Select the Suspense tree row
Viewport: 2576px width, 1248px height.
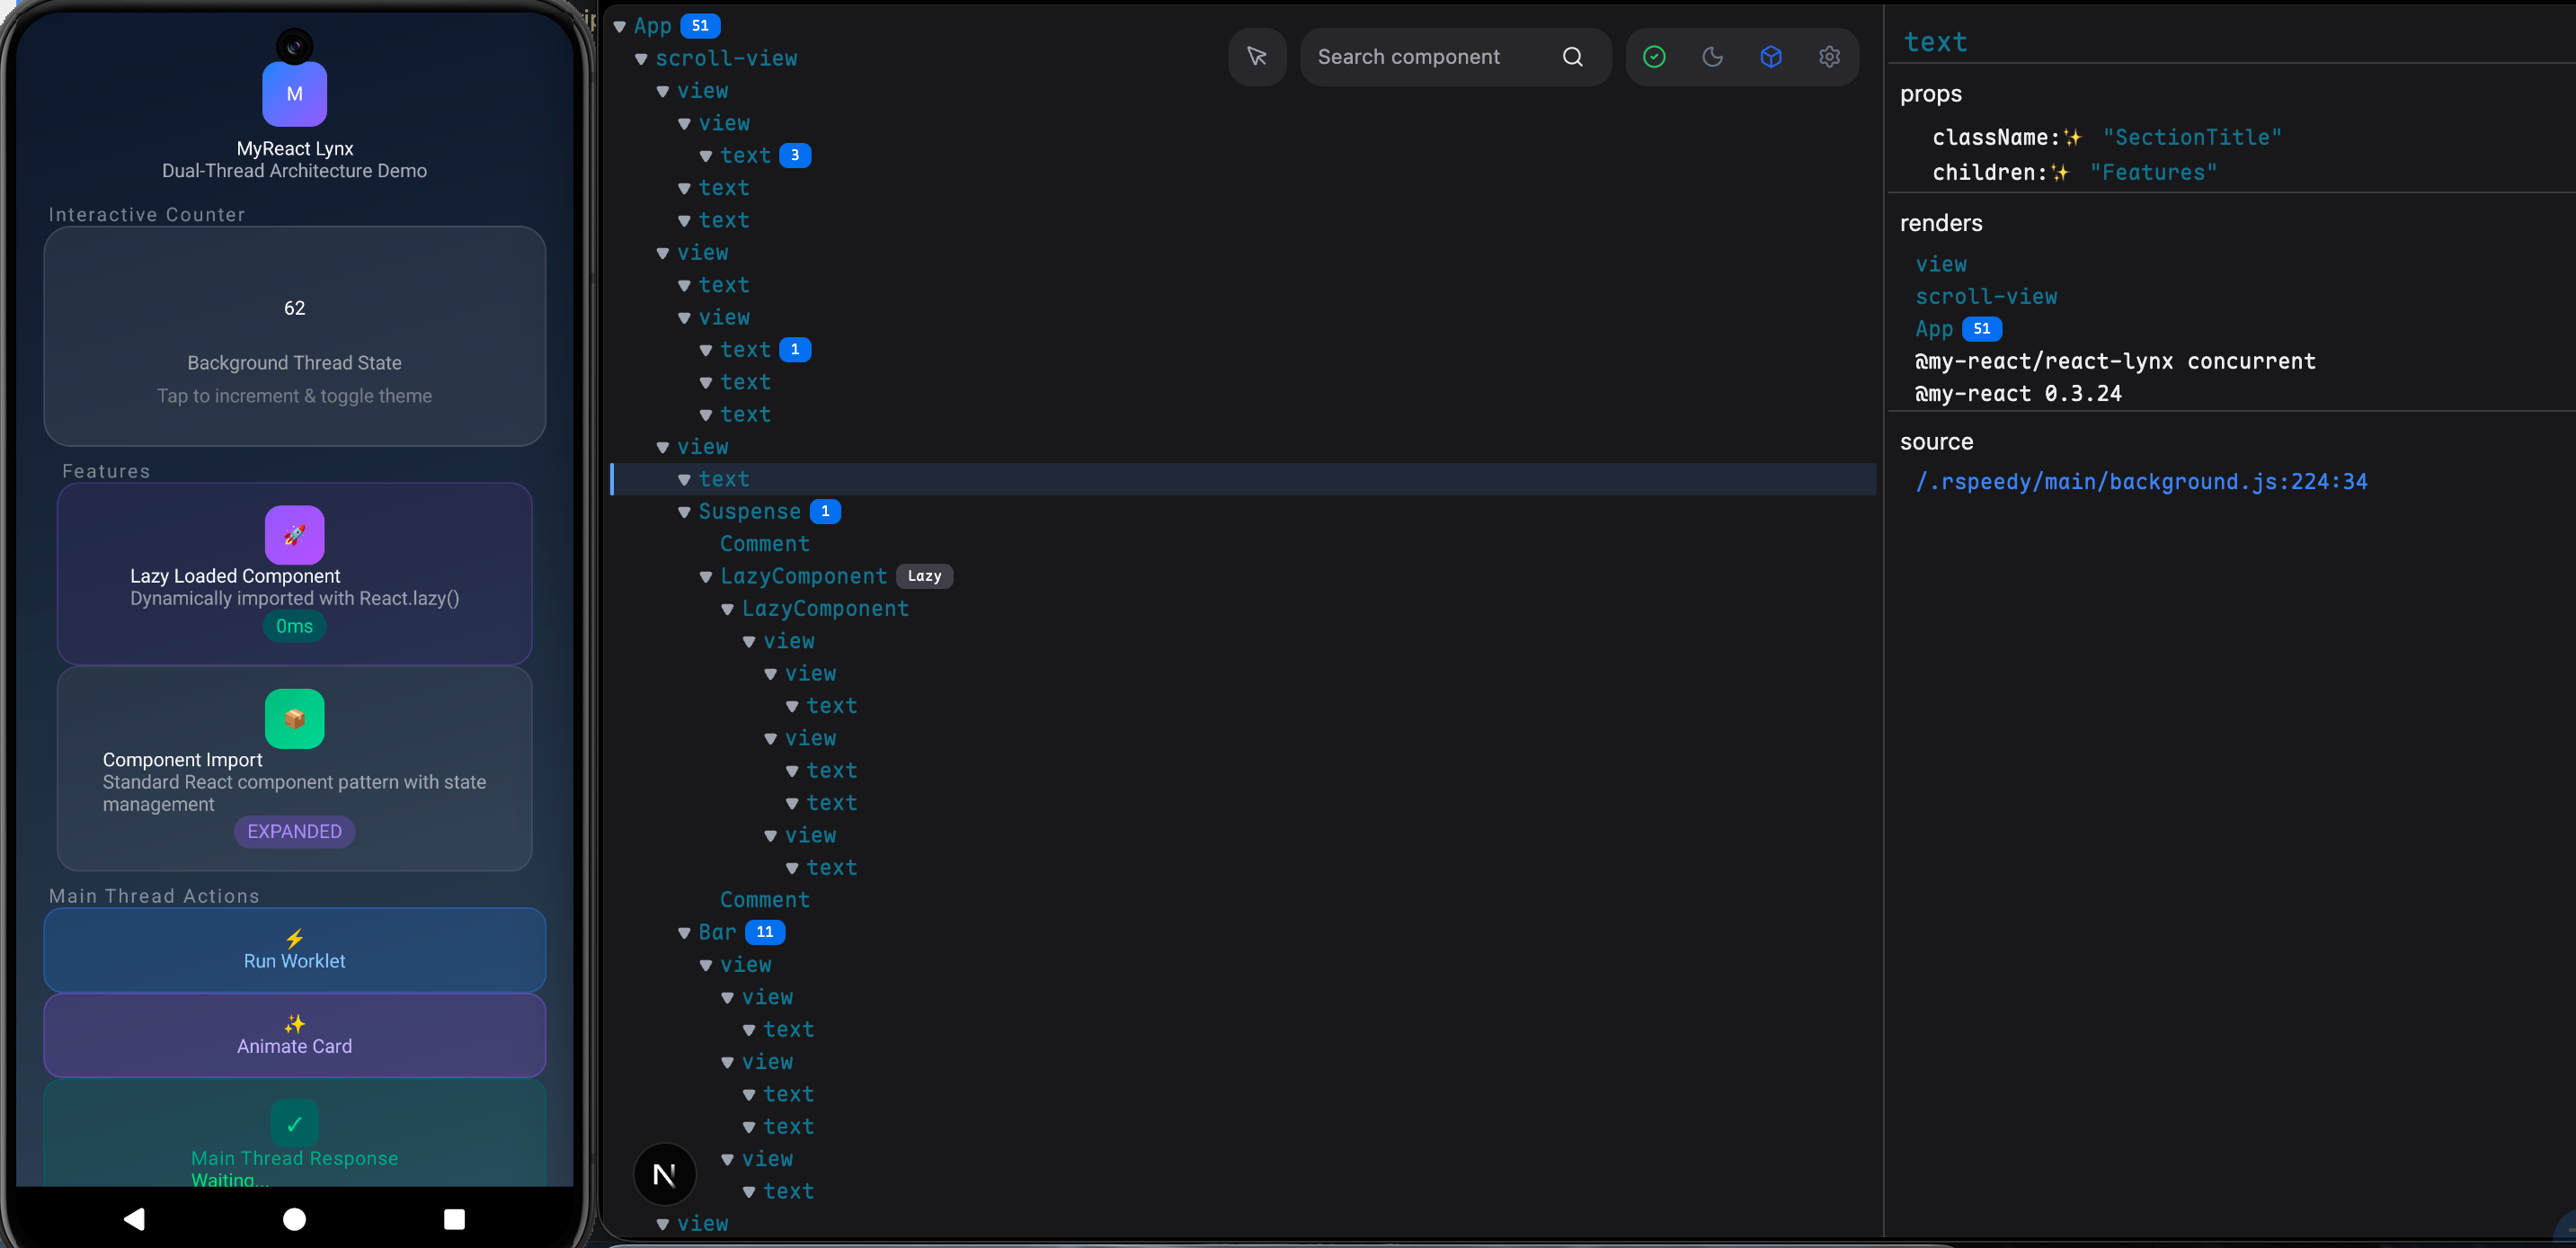click(1243, 512)
